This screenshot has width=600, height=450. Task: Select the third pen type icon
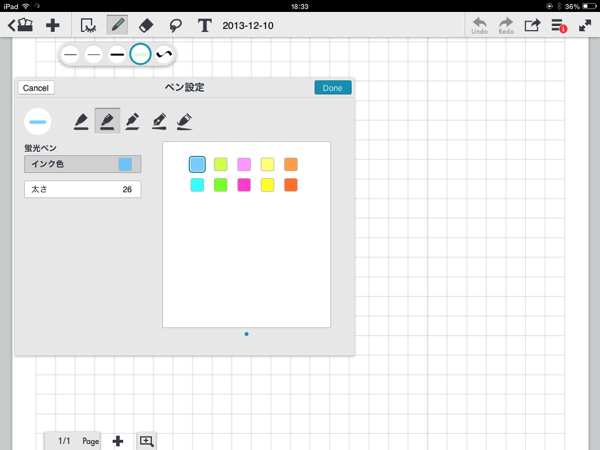132,121
